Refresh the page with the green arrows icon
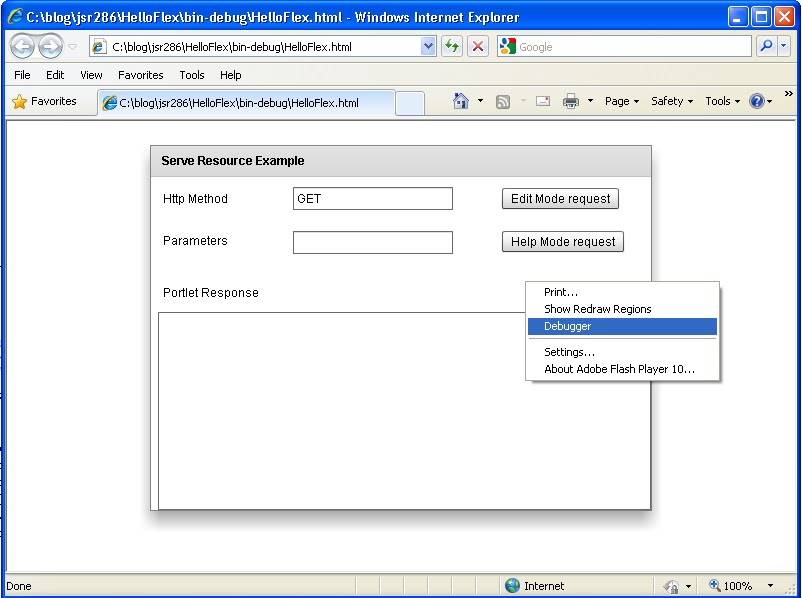The height and width of the screenshot is (598, 802). pos(452,47)
